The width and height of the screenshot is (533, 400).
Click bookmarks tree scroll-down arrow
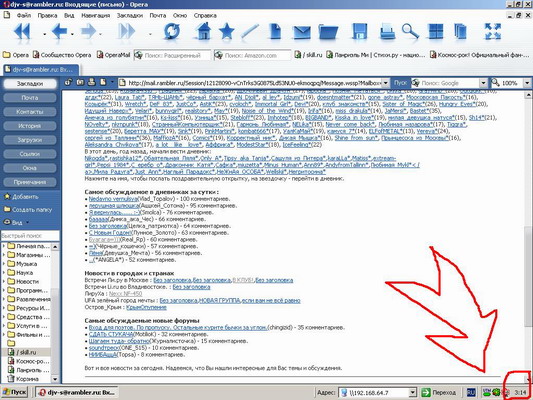pyautogui.click(x=55, y=379)
